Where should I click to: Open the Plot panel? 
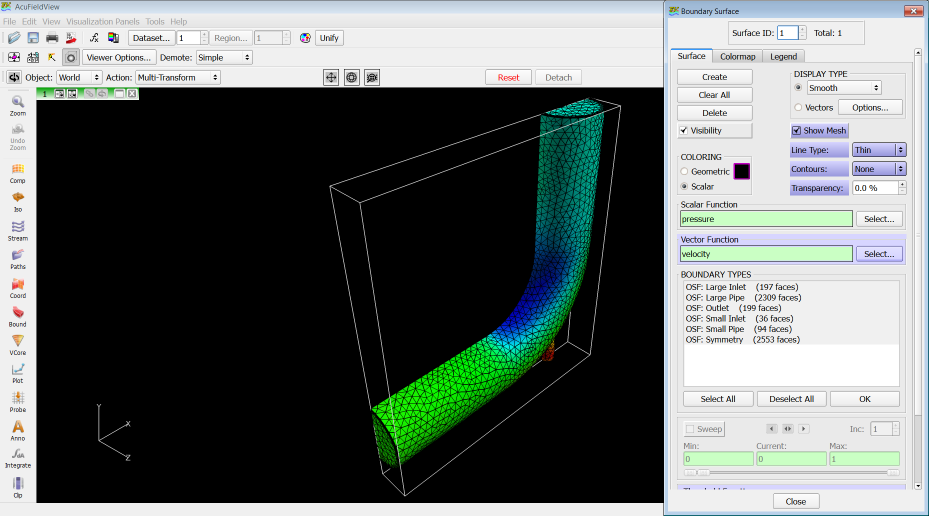pos(17,373)
